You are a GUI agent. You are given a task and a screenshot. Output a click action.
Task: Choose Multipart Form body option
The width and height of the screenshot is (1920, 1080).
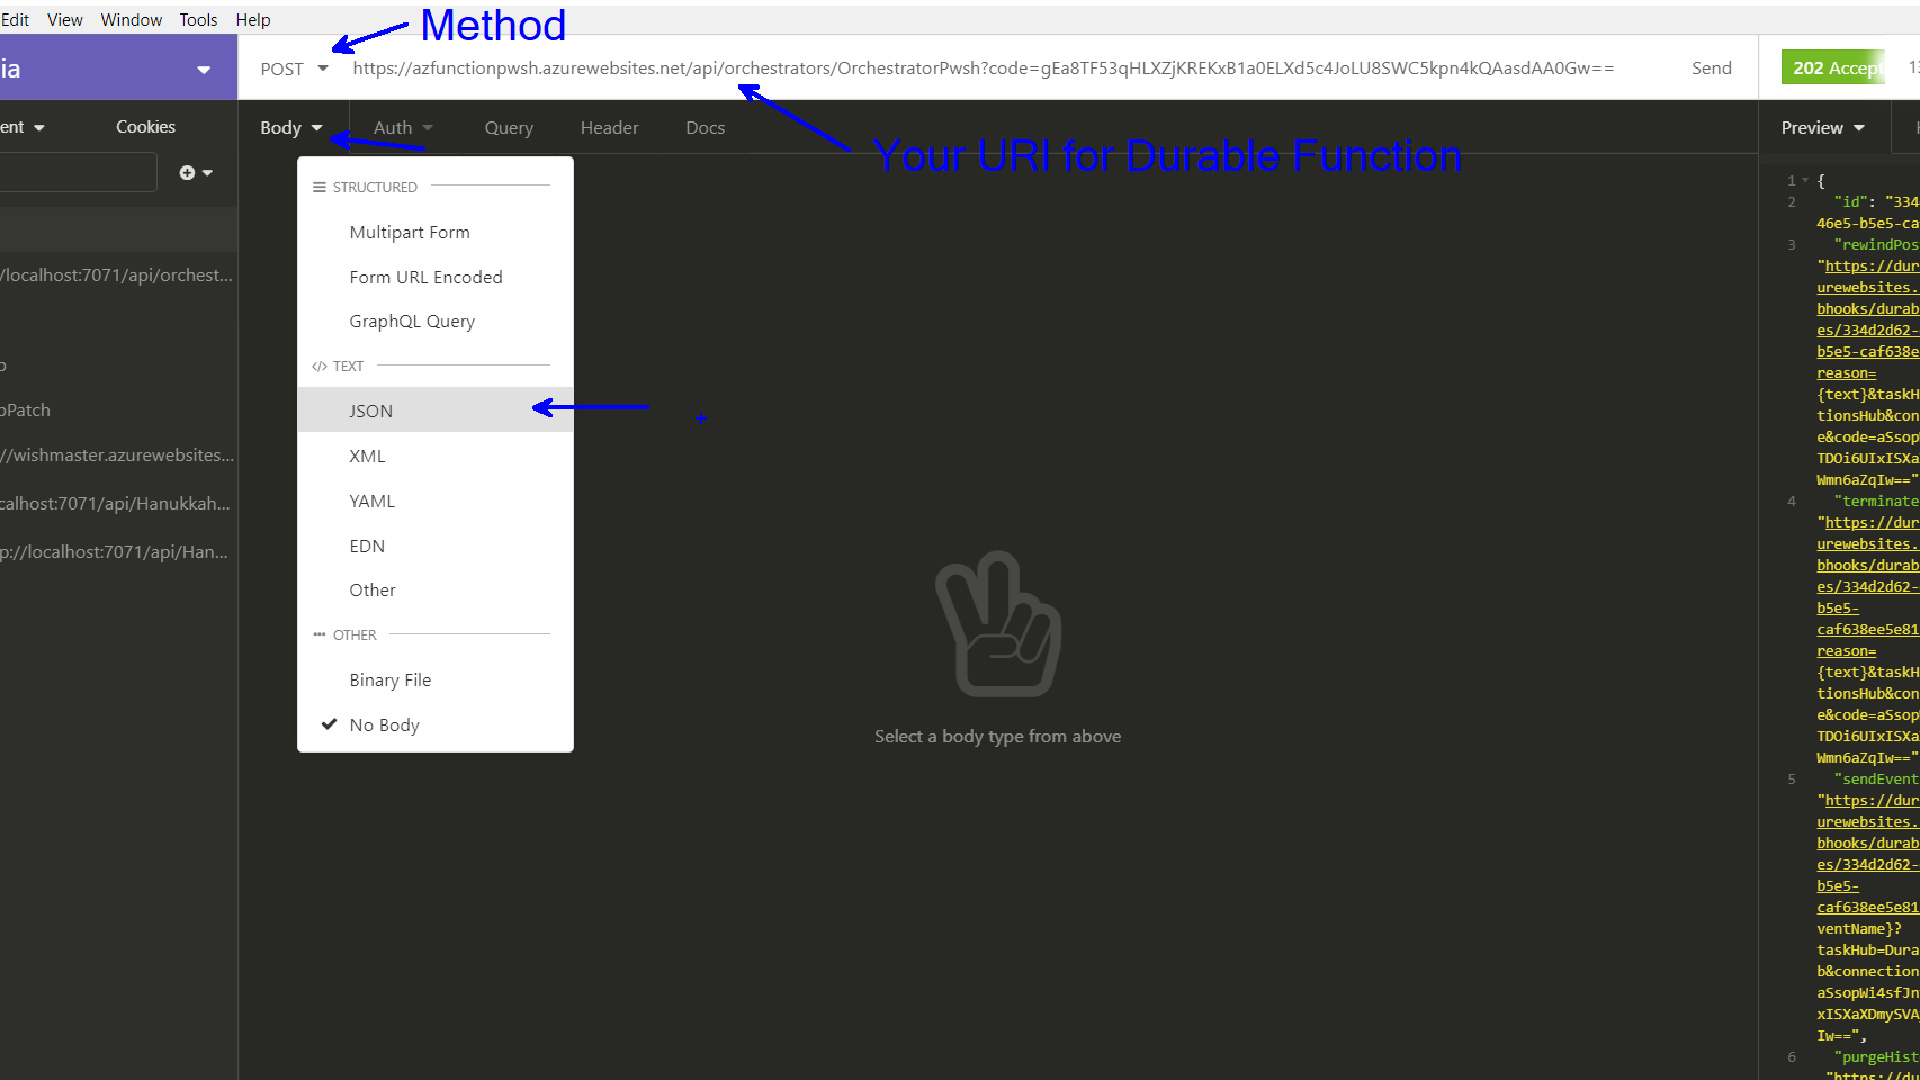[409, 232]
